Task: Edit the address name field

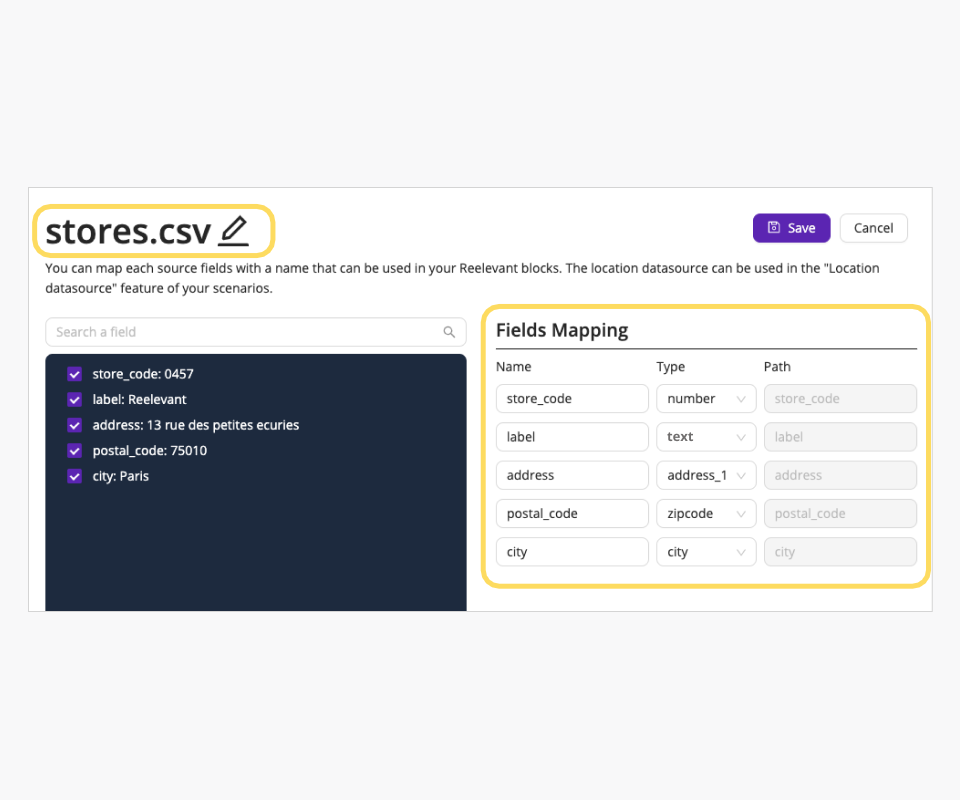Action: [572, 475]
